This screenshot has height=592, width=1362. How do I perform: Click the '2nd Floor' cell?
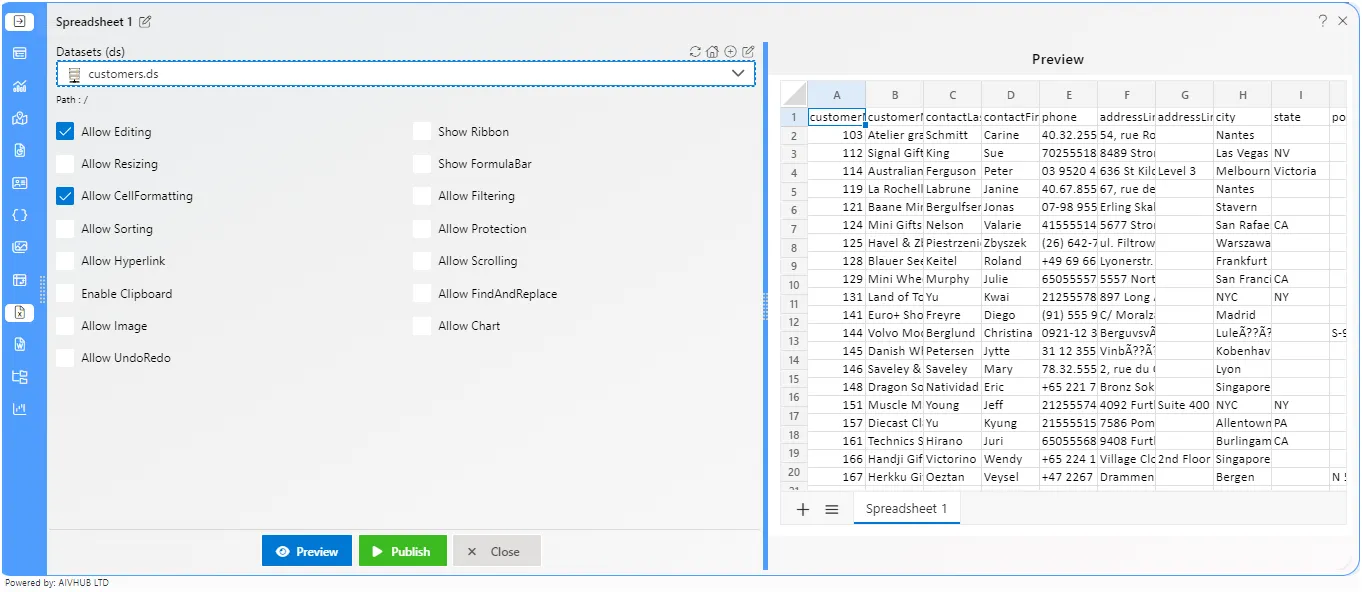(1185, 459)
